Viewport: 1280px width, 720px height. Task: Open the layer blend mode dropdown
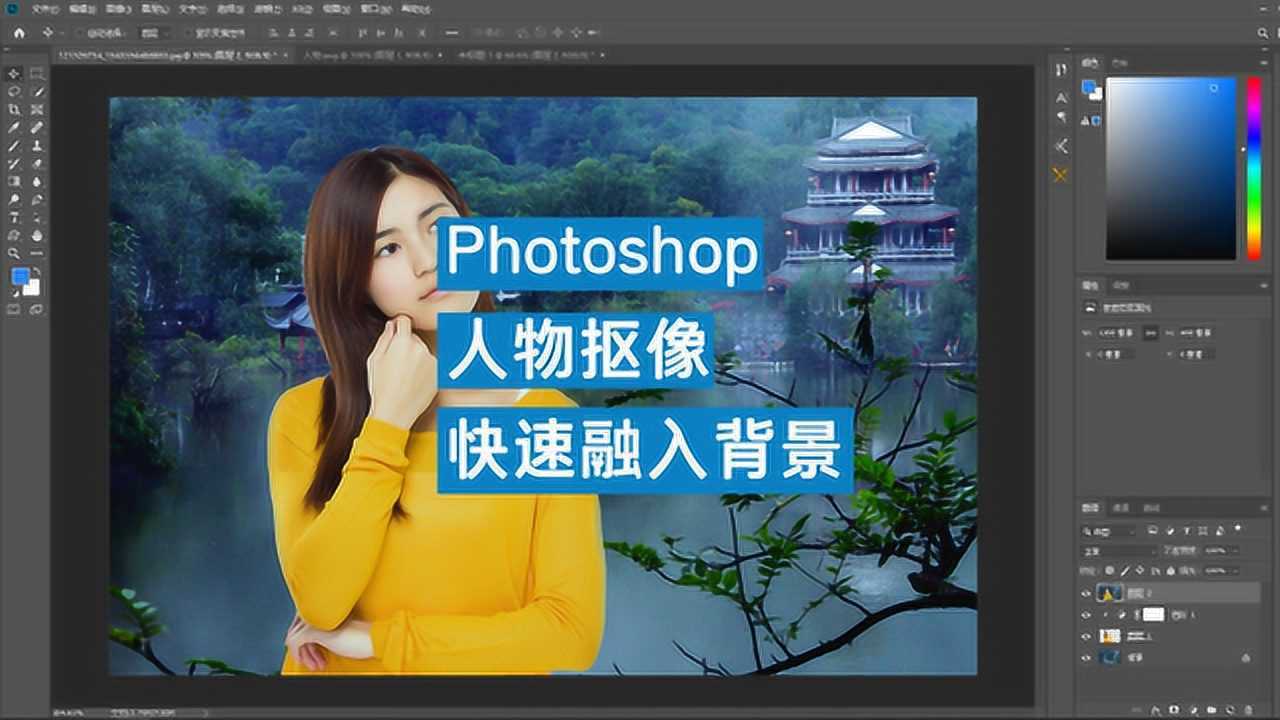[1118, 551]
